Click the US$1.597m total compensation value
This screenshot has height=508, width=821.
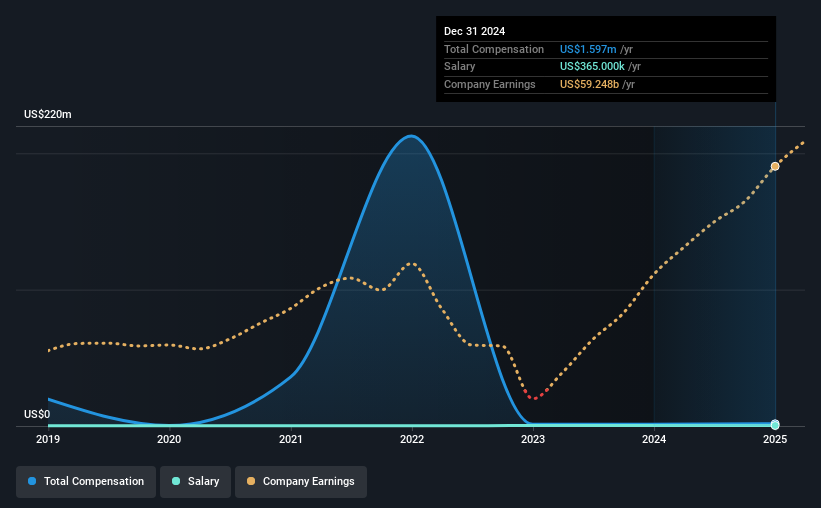pos(588,49)
